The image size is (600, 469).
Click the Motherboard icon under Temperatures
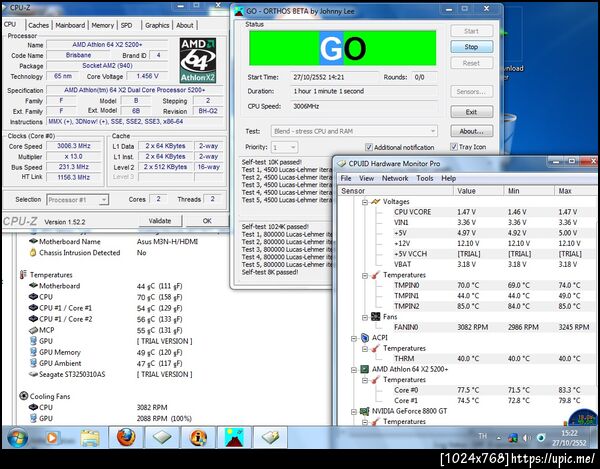(x=33, y=285)
